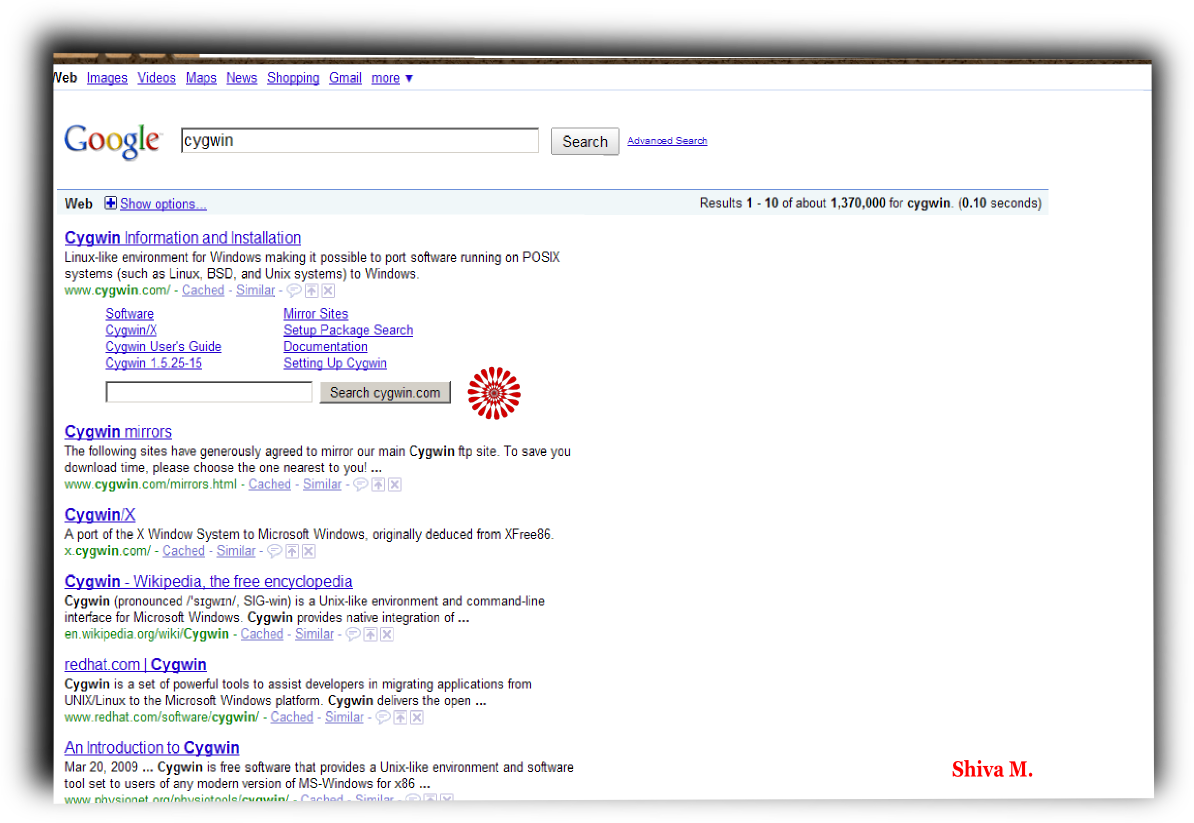The height and width of the screenshot is (823, 1194).
Task: Click the green URL 'www.cygwin.com/mirrors.html'
Action: (x=151, y=484)
